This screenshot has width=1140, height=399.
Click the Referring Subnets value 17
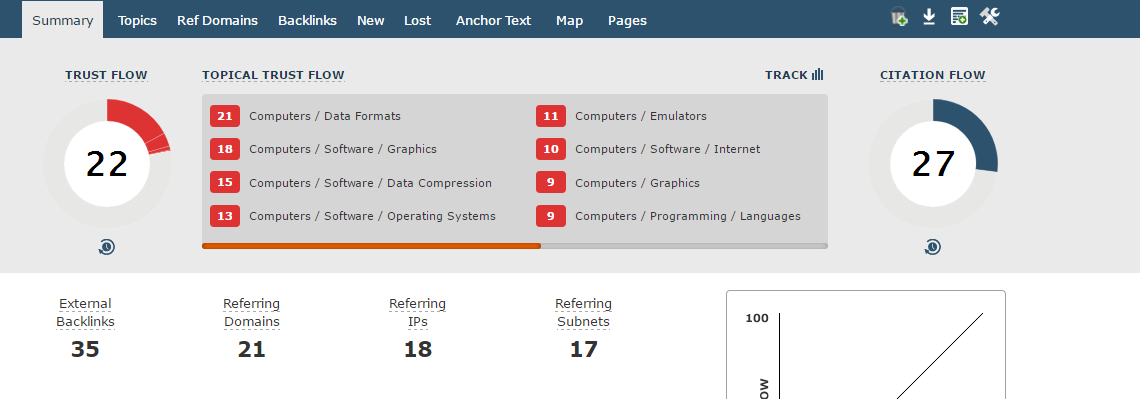tap(583, 350)
